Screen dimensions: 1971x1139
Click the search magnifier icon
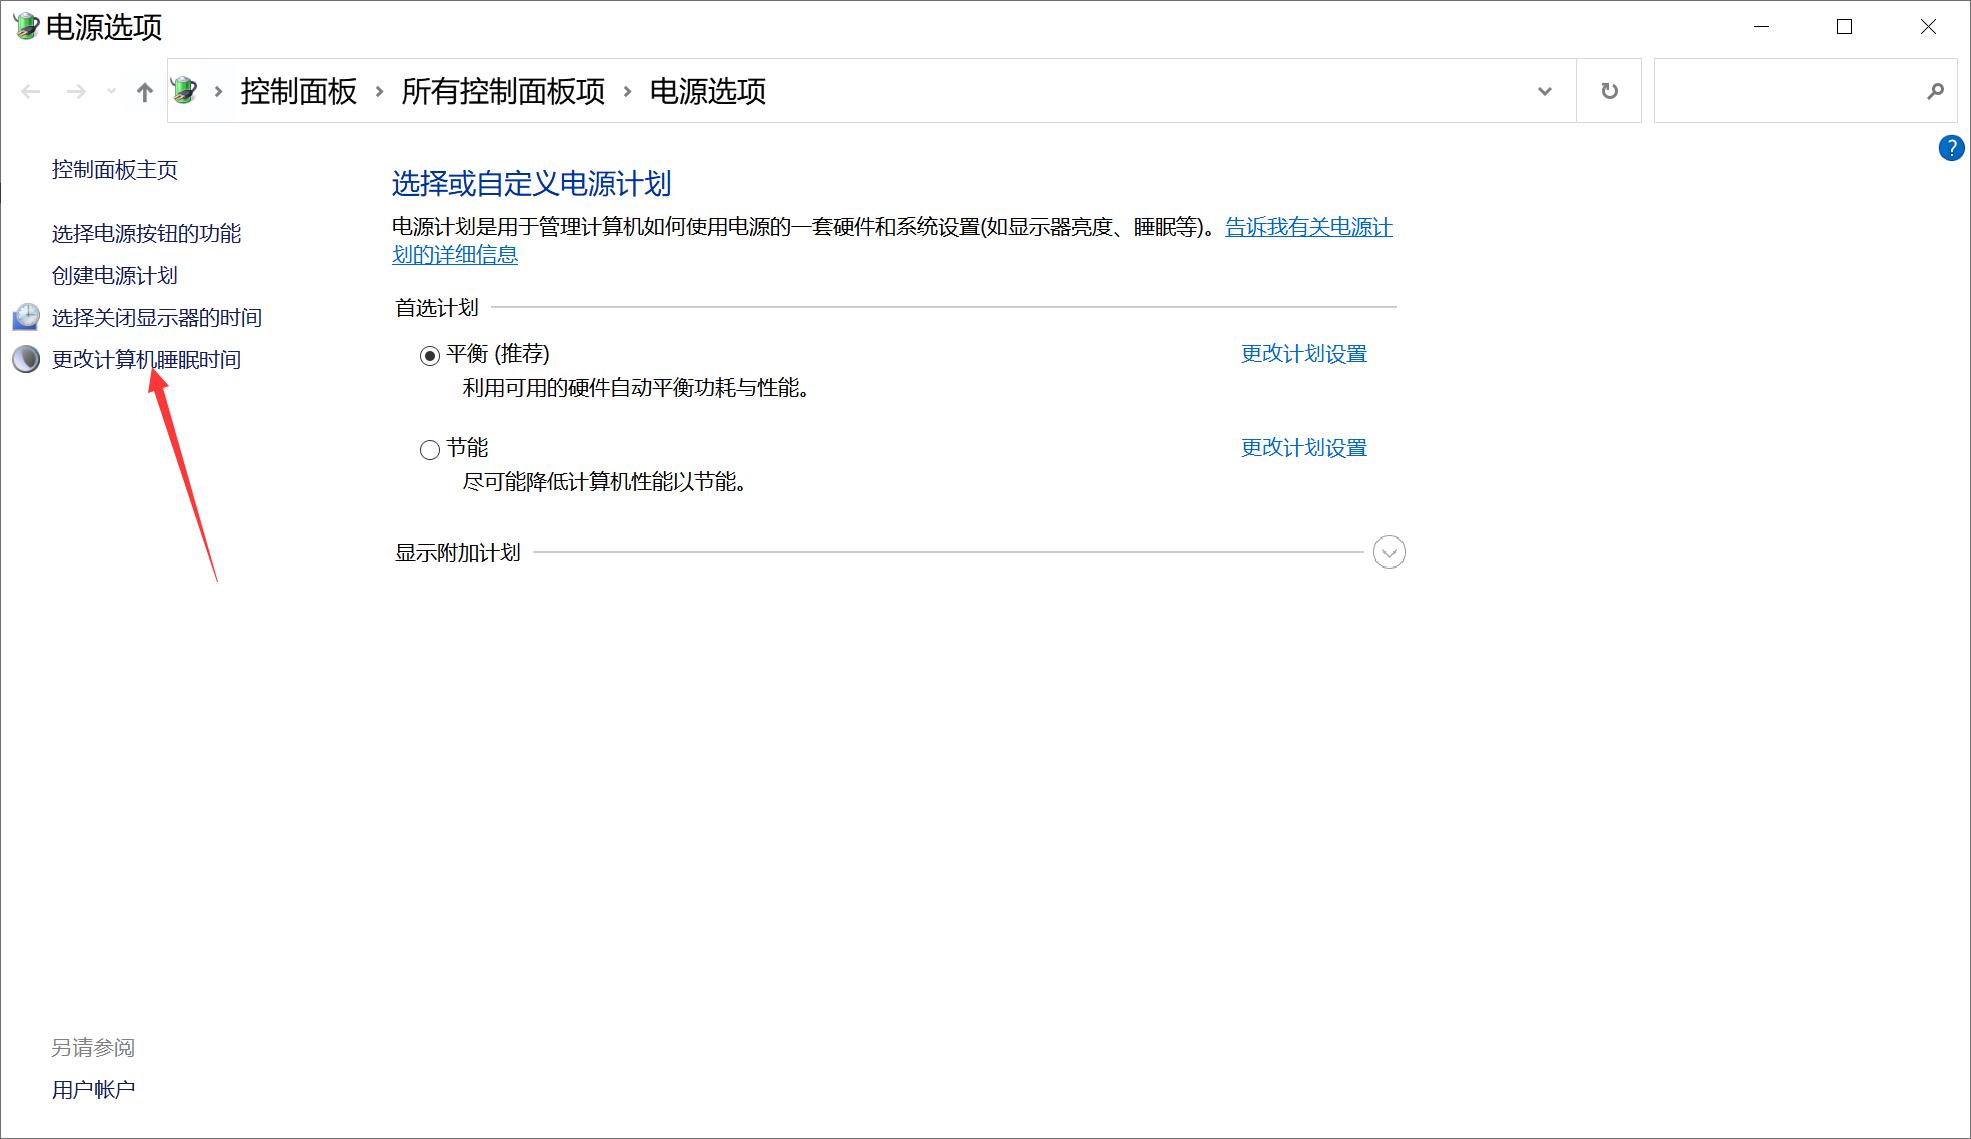coord(1936,91)
